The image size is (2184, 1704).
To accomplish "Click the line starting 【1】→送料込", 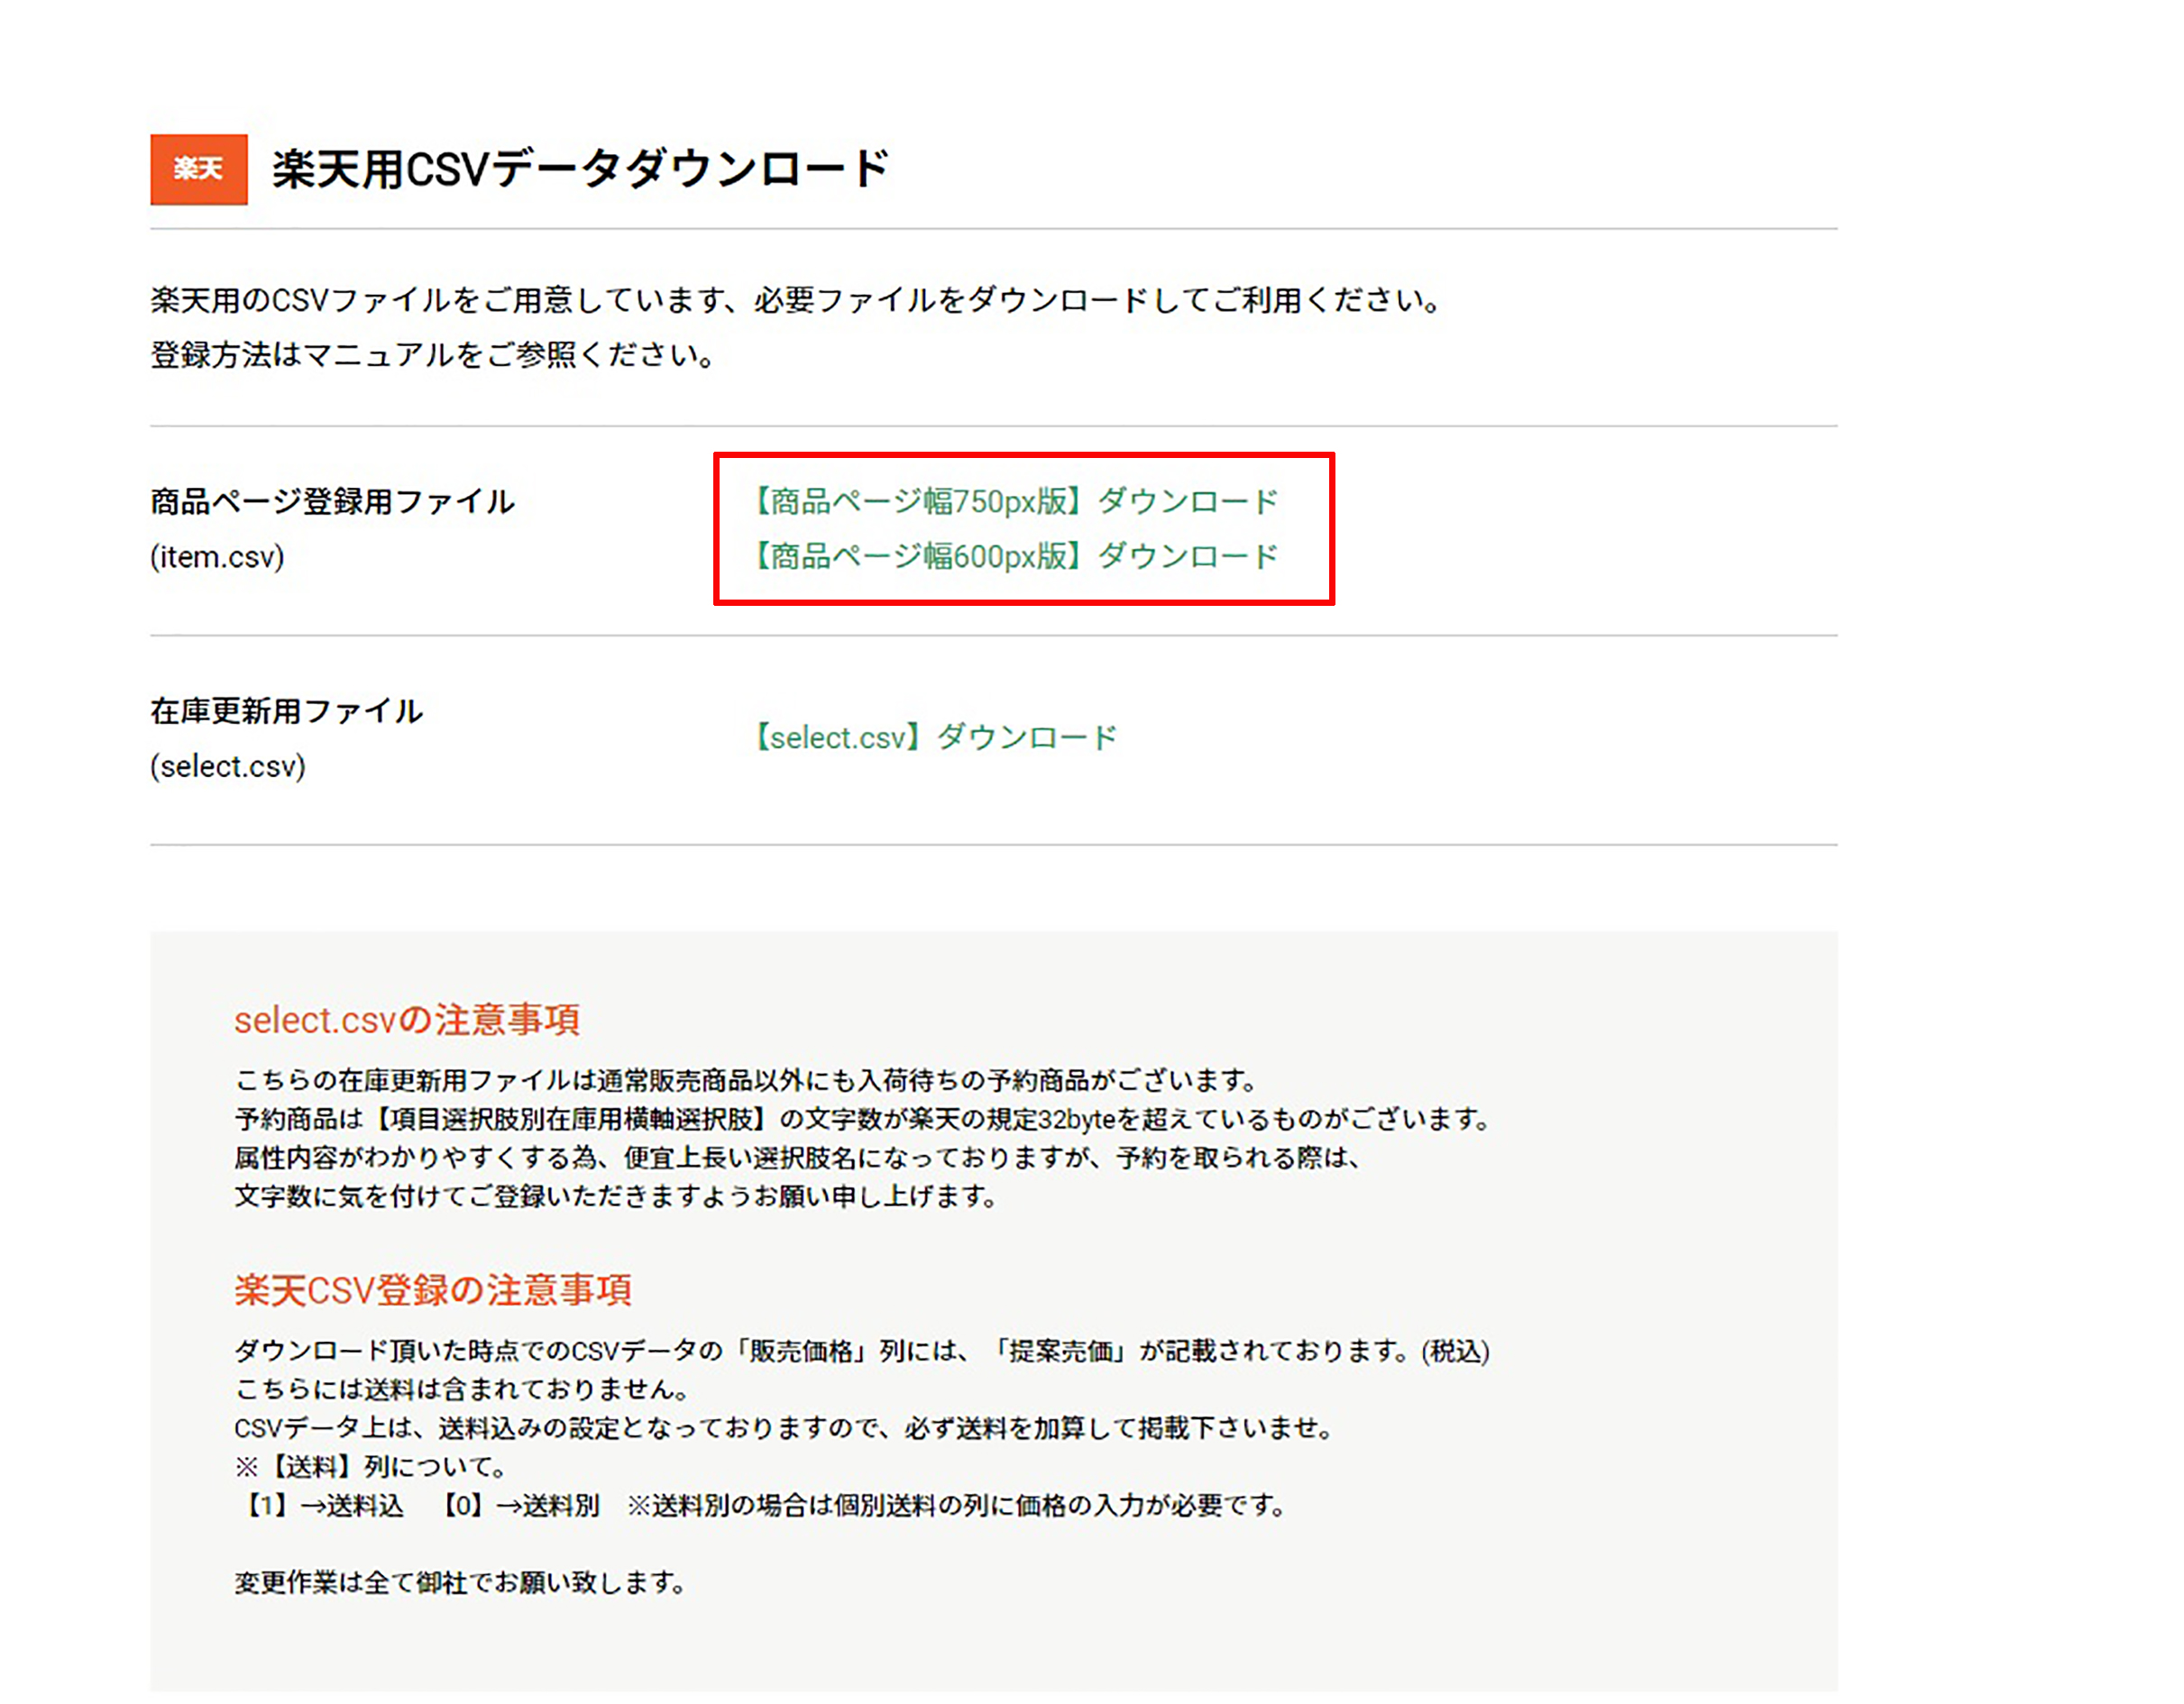I will 763,1505.
